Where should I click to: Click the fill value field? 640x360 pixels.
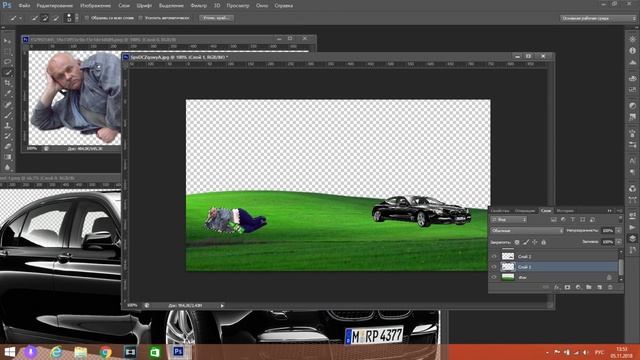[x=607, y=242]
